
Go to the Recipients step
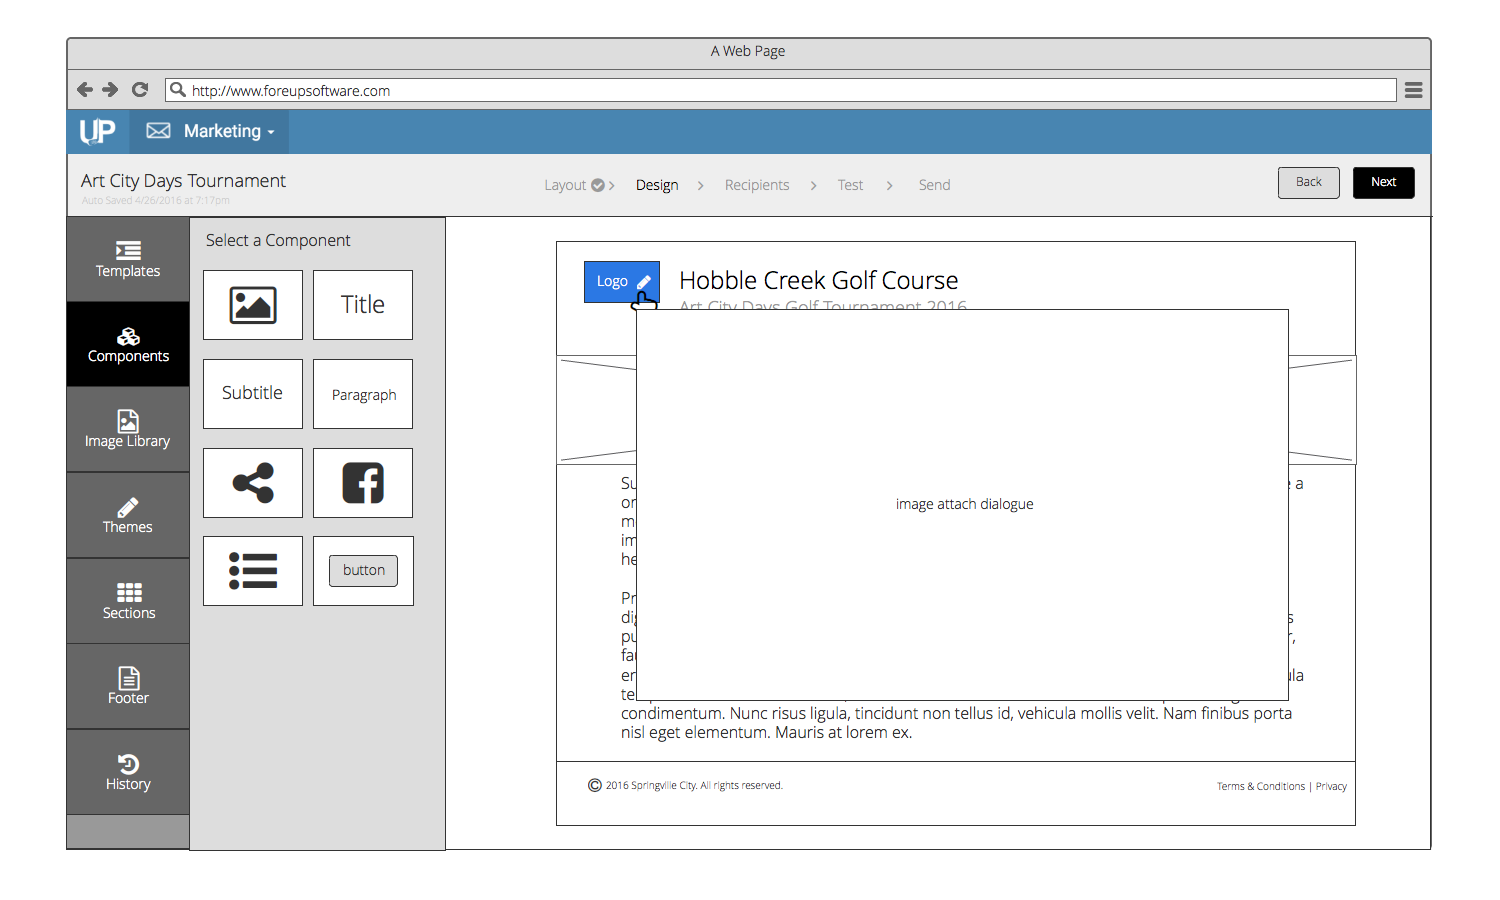pos(757,185)
